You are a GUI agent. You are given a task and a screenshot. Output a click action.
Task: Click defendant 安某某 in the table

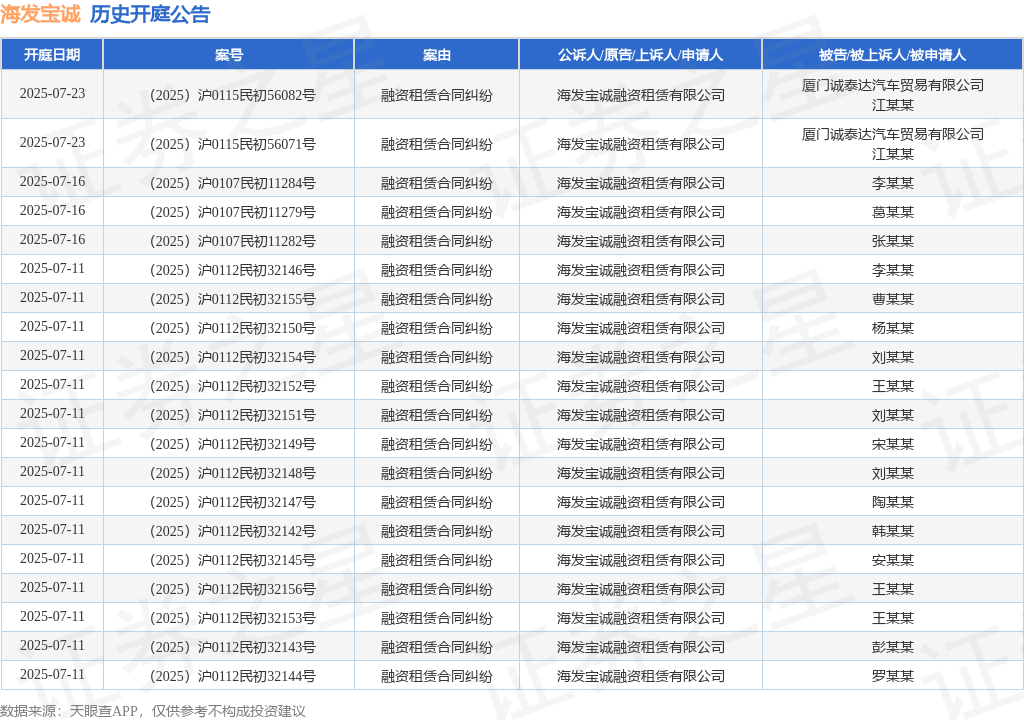coord(893,561)
